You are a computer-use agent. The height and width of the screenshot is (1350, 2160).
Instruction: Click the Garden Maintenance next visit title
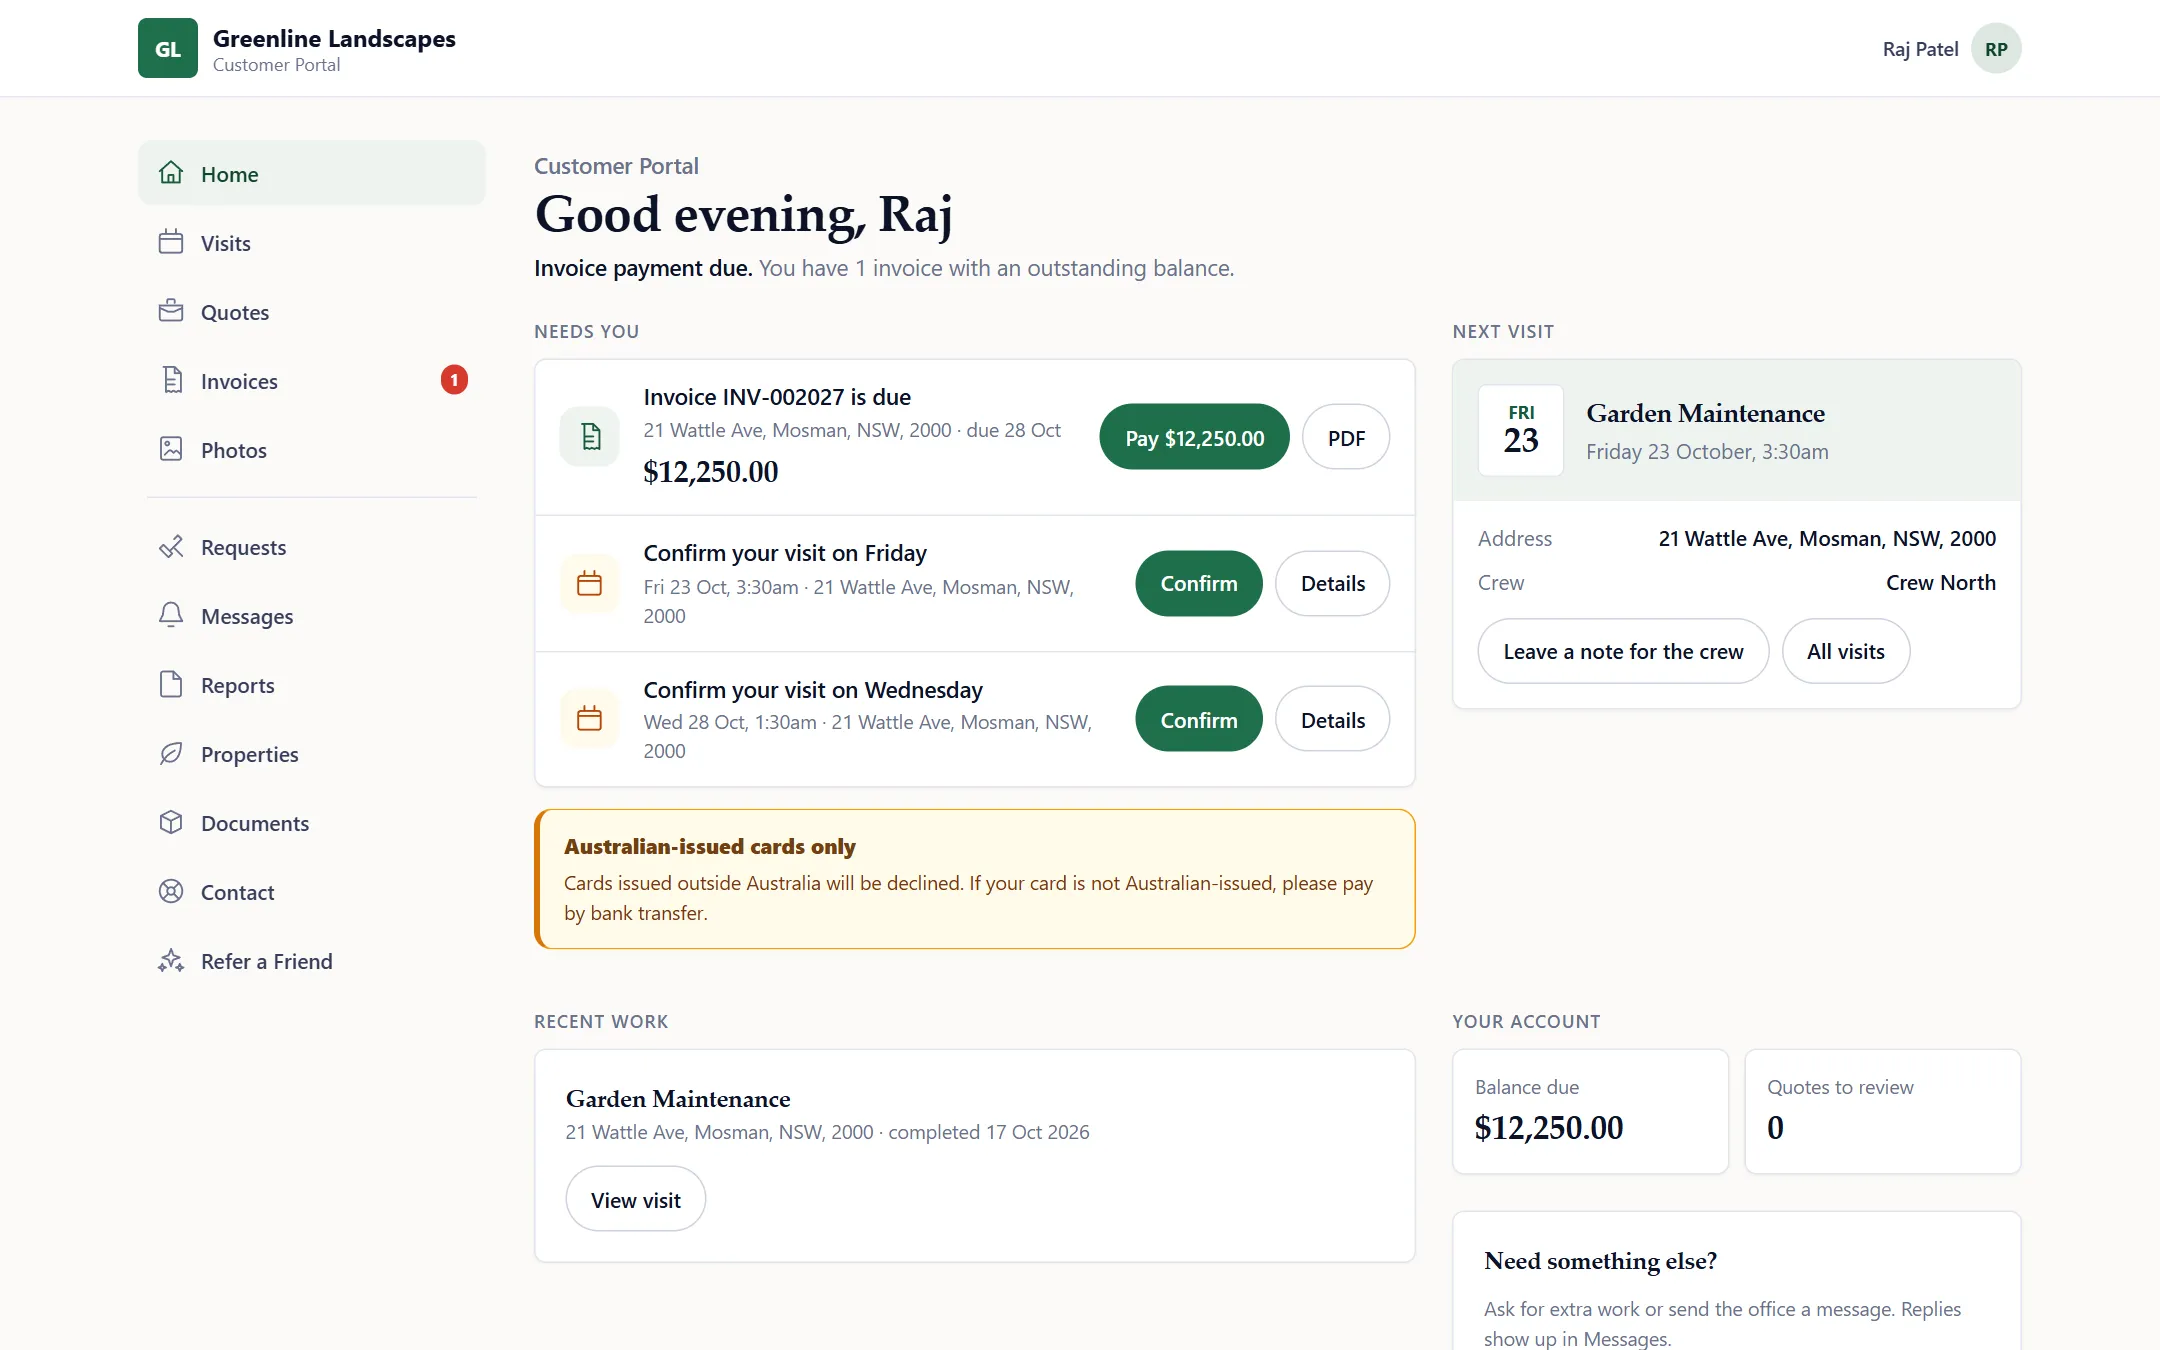[1705, 413]
